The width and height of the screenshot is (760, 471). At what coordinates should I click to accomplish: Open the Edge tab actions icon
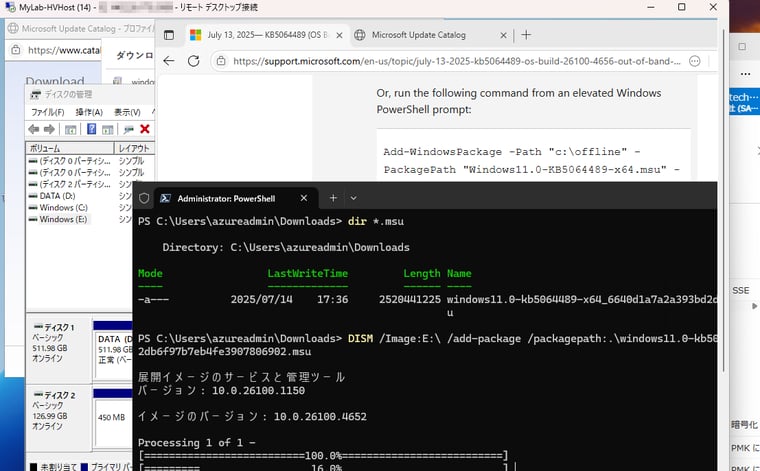[169, 35]
